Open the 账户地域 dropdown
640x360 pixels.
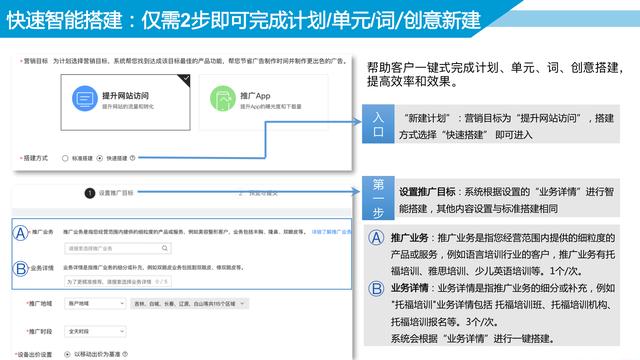pos(95,304)
